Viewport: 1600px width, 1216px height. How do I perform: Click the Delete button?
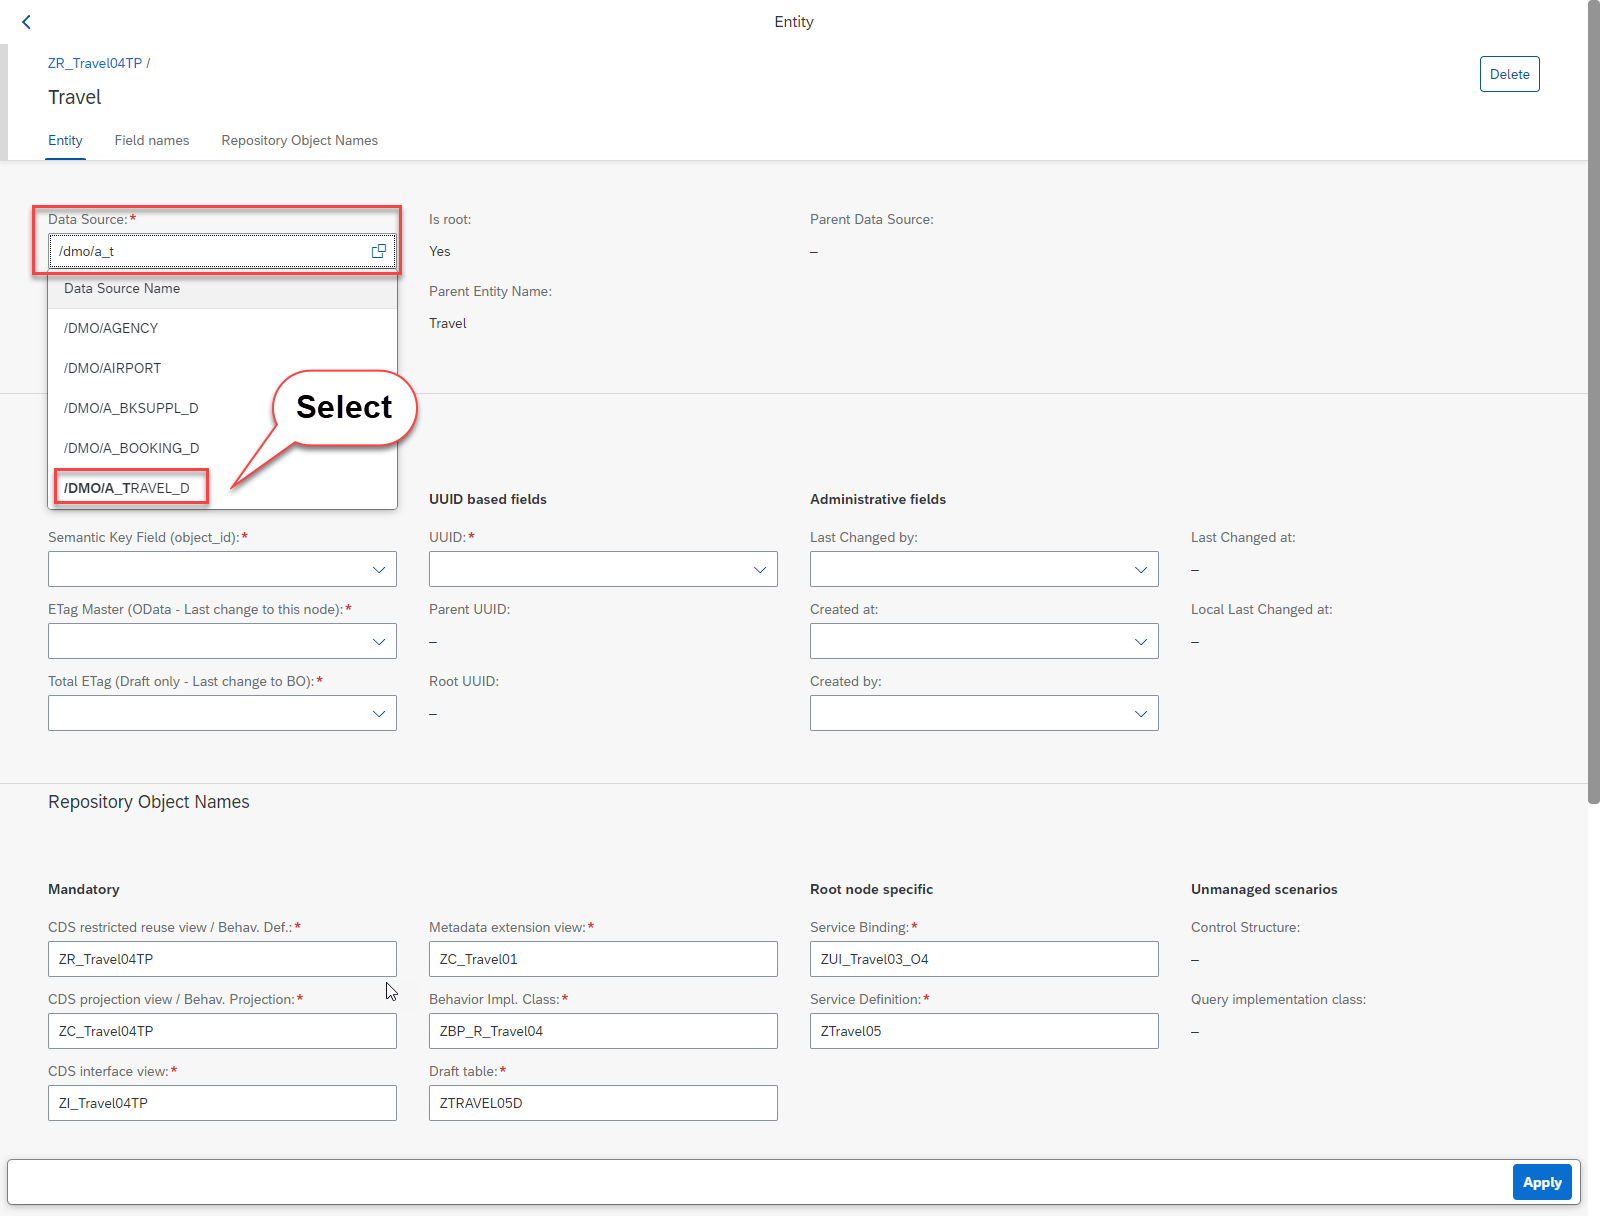[1509, 74]
